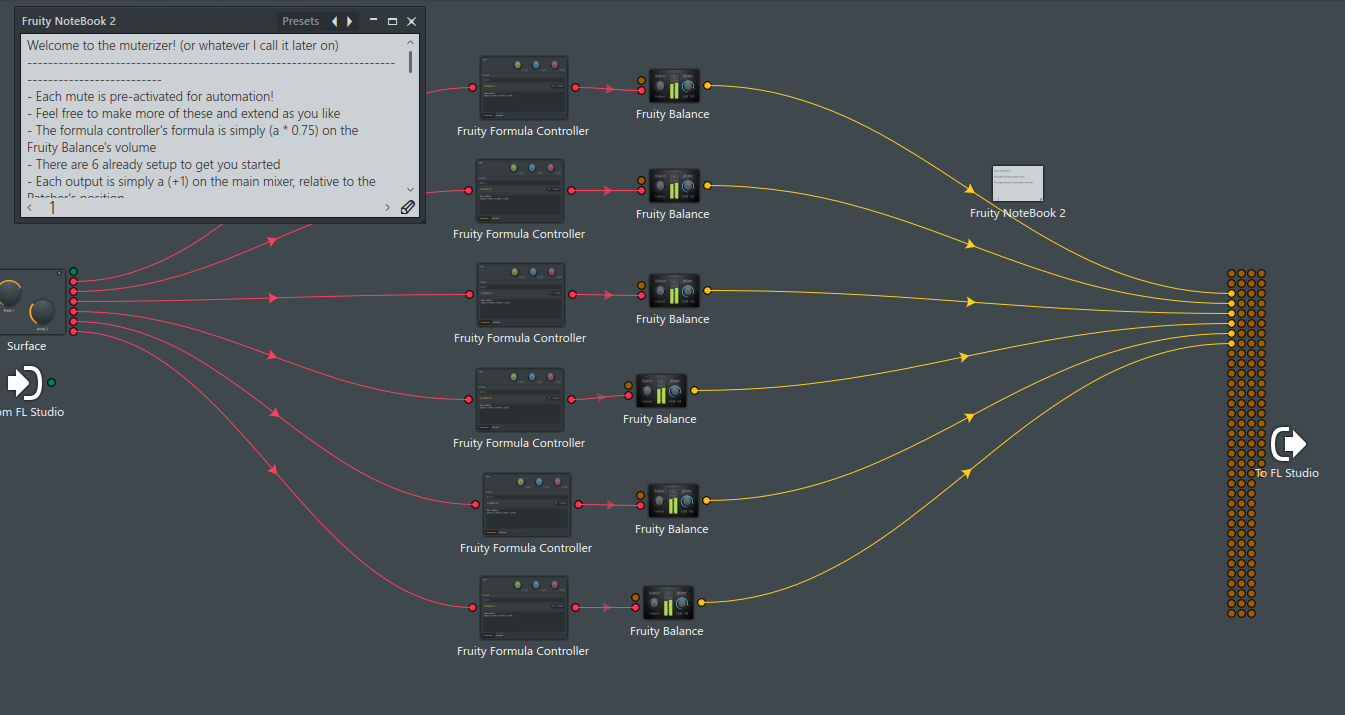Select the To FL Studio output icon
1345x715 pixels.
(x=1288, y=443)
